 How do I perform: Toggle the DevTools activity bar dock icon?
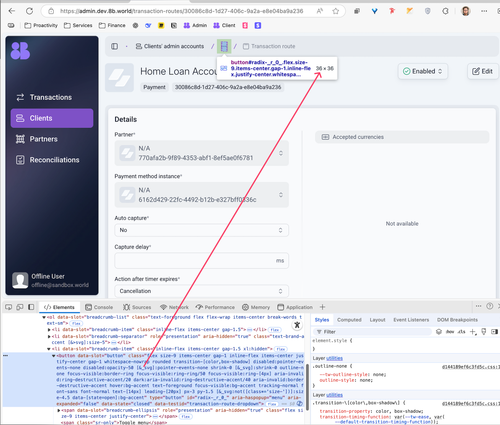point(31,307)
